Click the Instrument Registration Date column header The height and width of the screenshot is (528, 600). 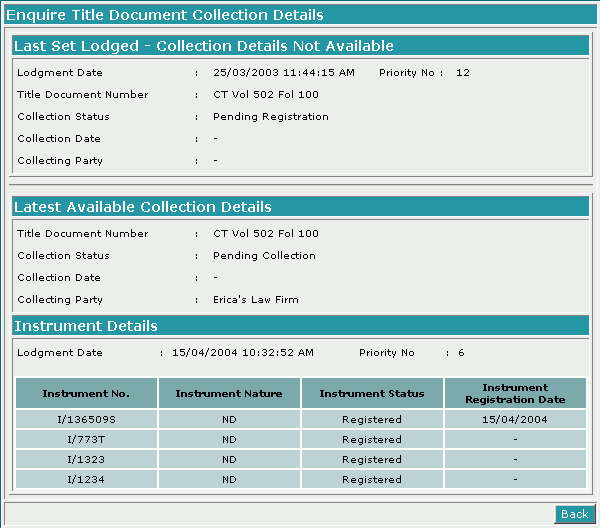coord(515,393)
